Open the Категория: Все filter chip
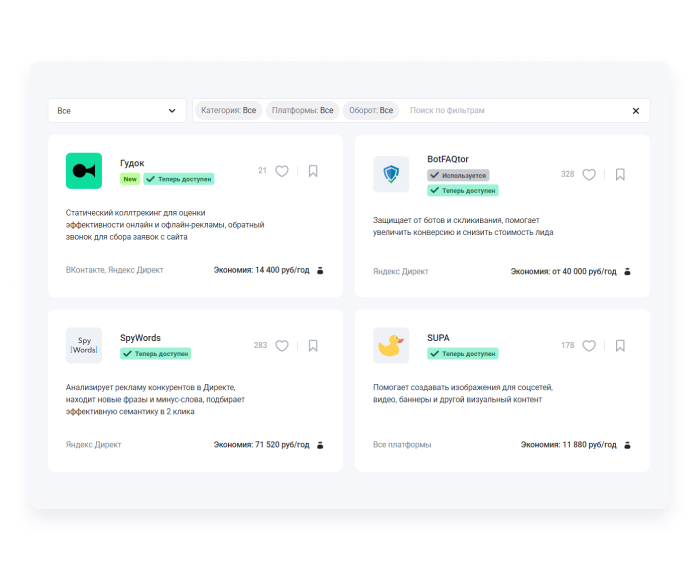This screenshot has height=571, width=700. click(229, 110)
